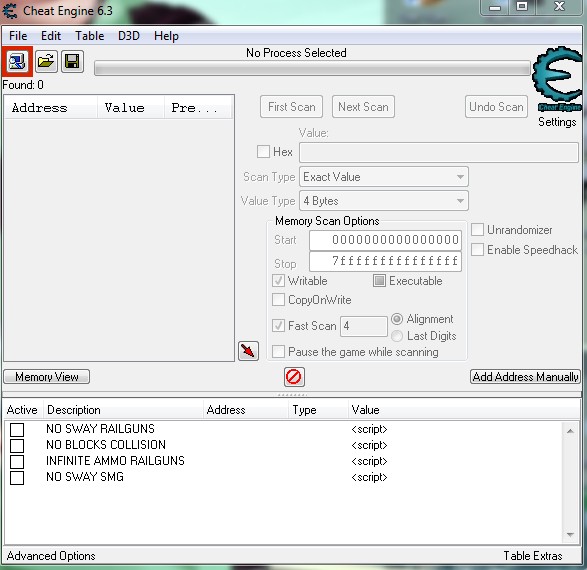Click the Active column header
Viewport: 587px width, 570px height.
(22, 410)
